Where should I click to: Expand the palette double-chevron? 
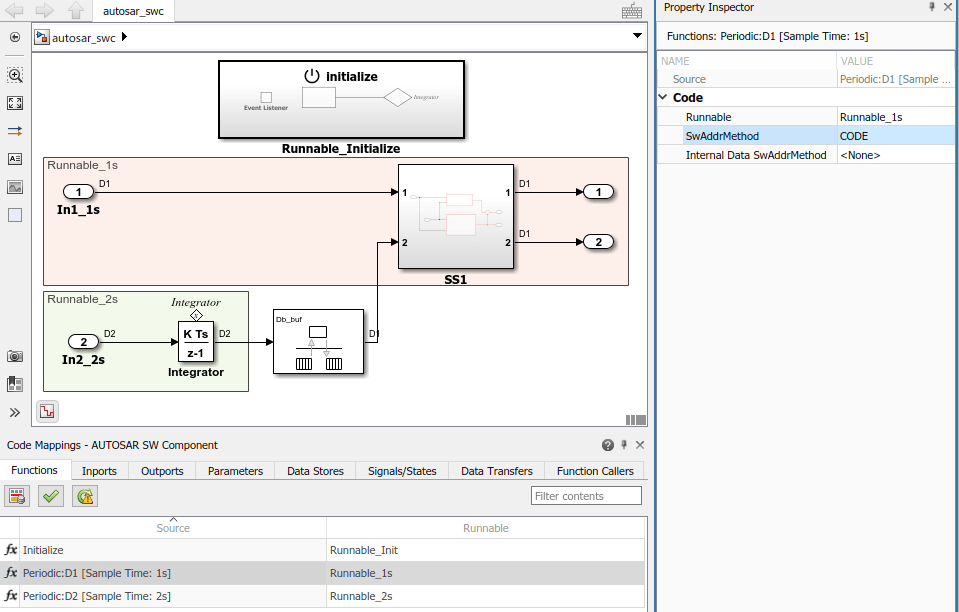click(x=15, y=413)
